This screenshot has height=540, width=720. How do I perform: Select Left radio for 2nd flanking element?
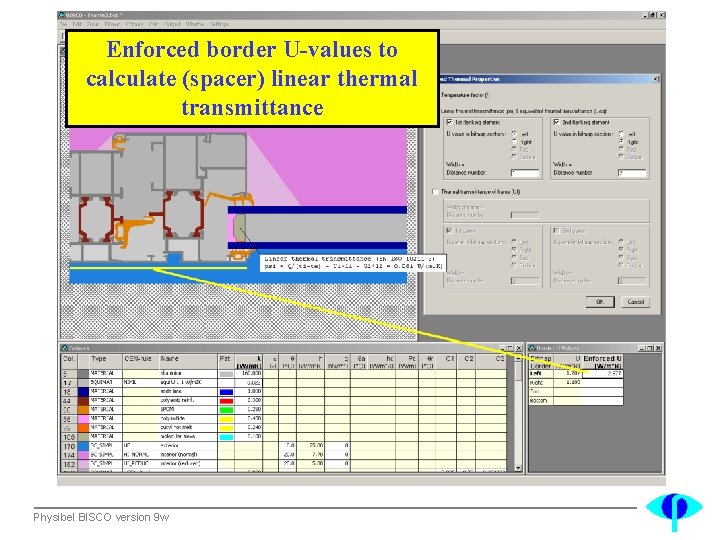(621, 134)
